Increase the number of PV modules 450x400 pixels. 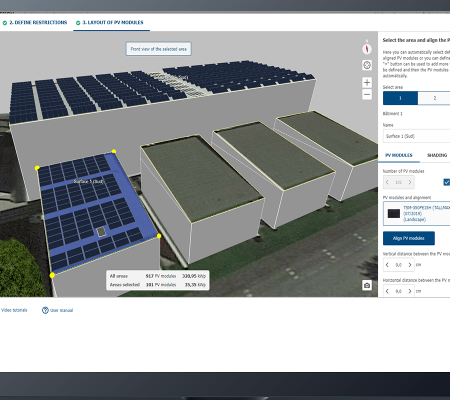[x=410, y=182]
